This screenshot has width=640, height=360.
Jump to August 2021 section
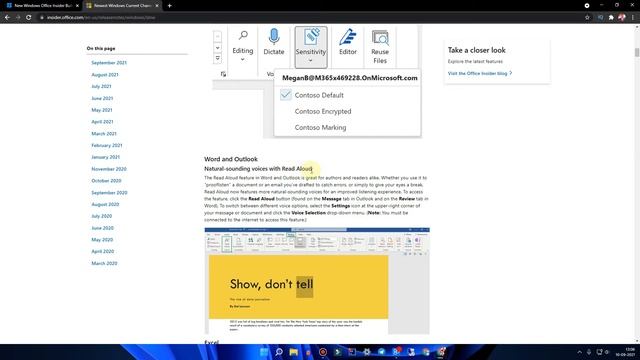[x=105, y=75]
